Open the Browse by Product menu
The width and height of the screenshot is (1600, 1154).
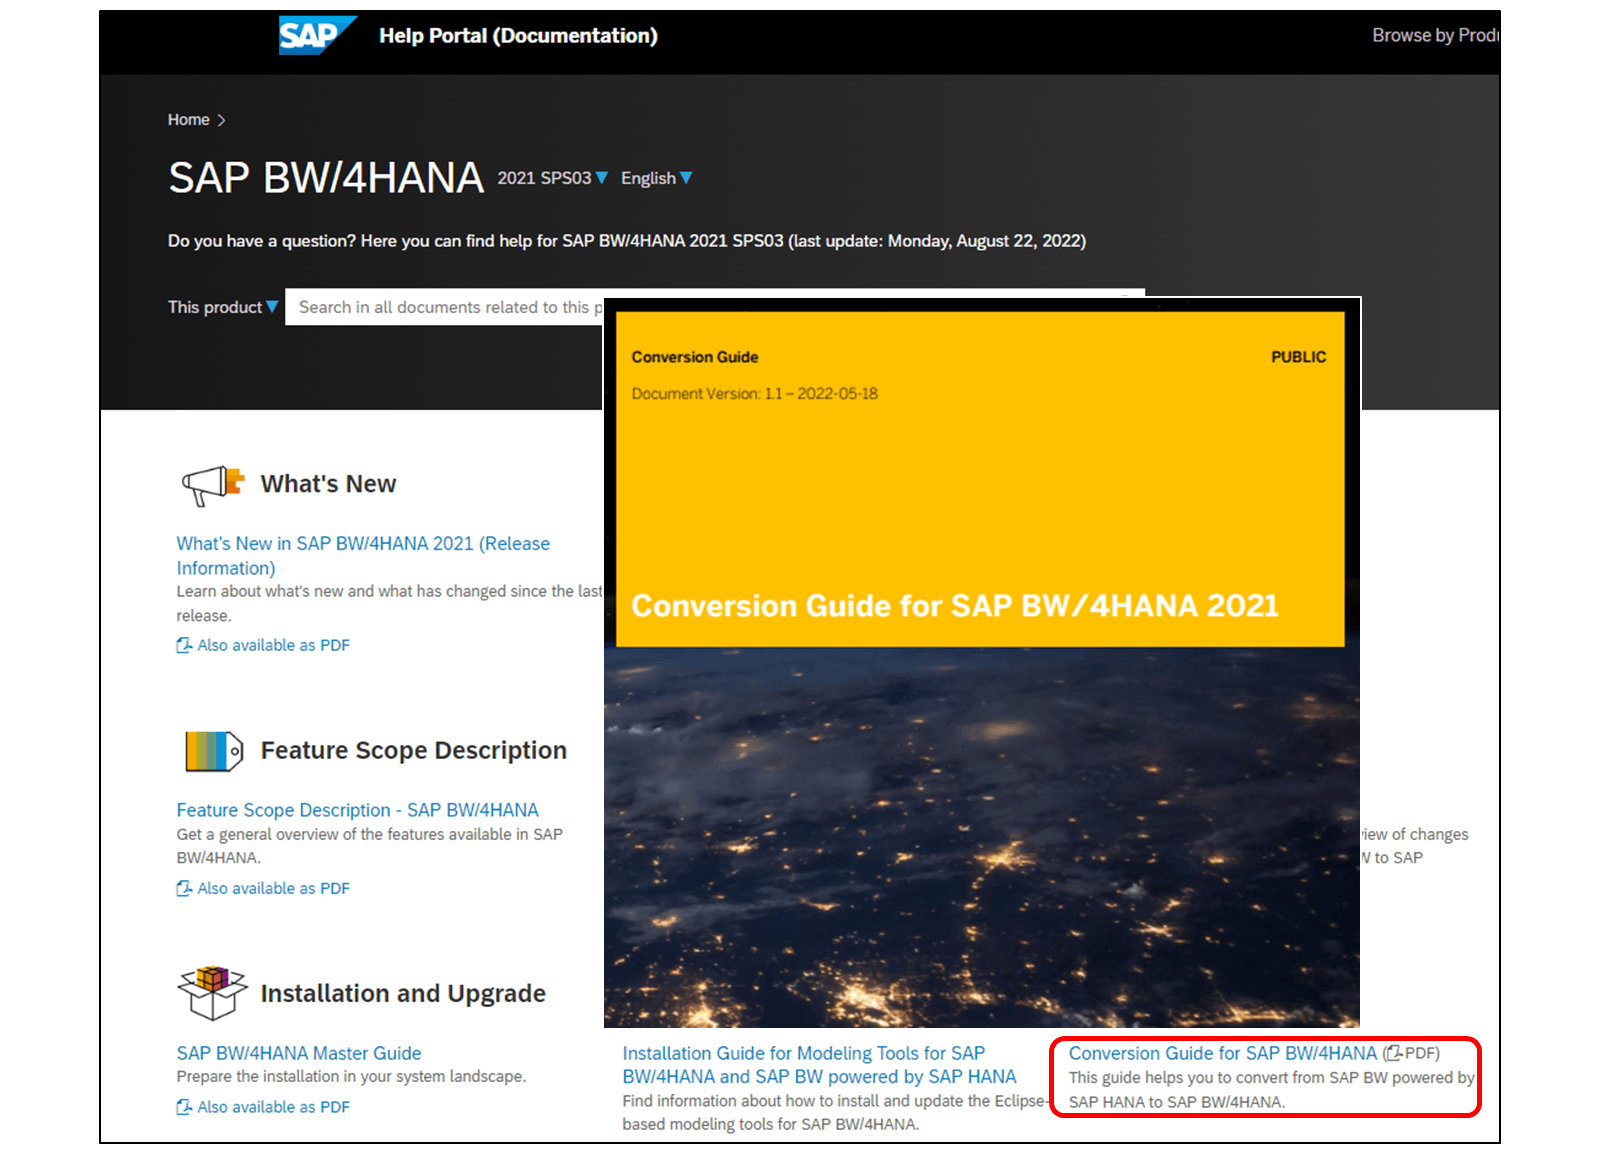click(1435, 35)
